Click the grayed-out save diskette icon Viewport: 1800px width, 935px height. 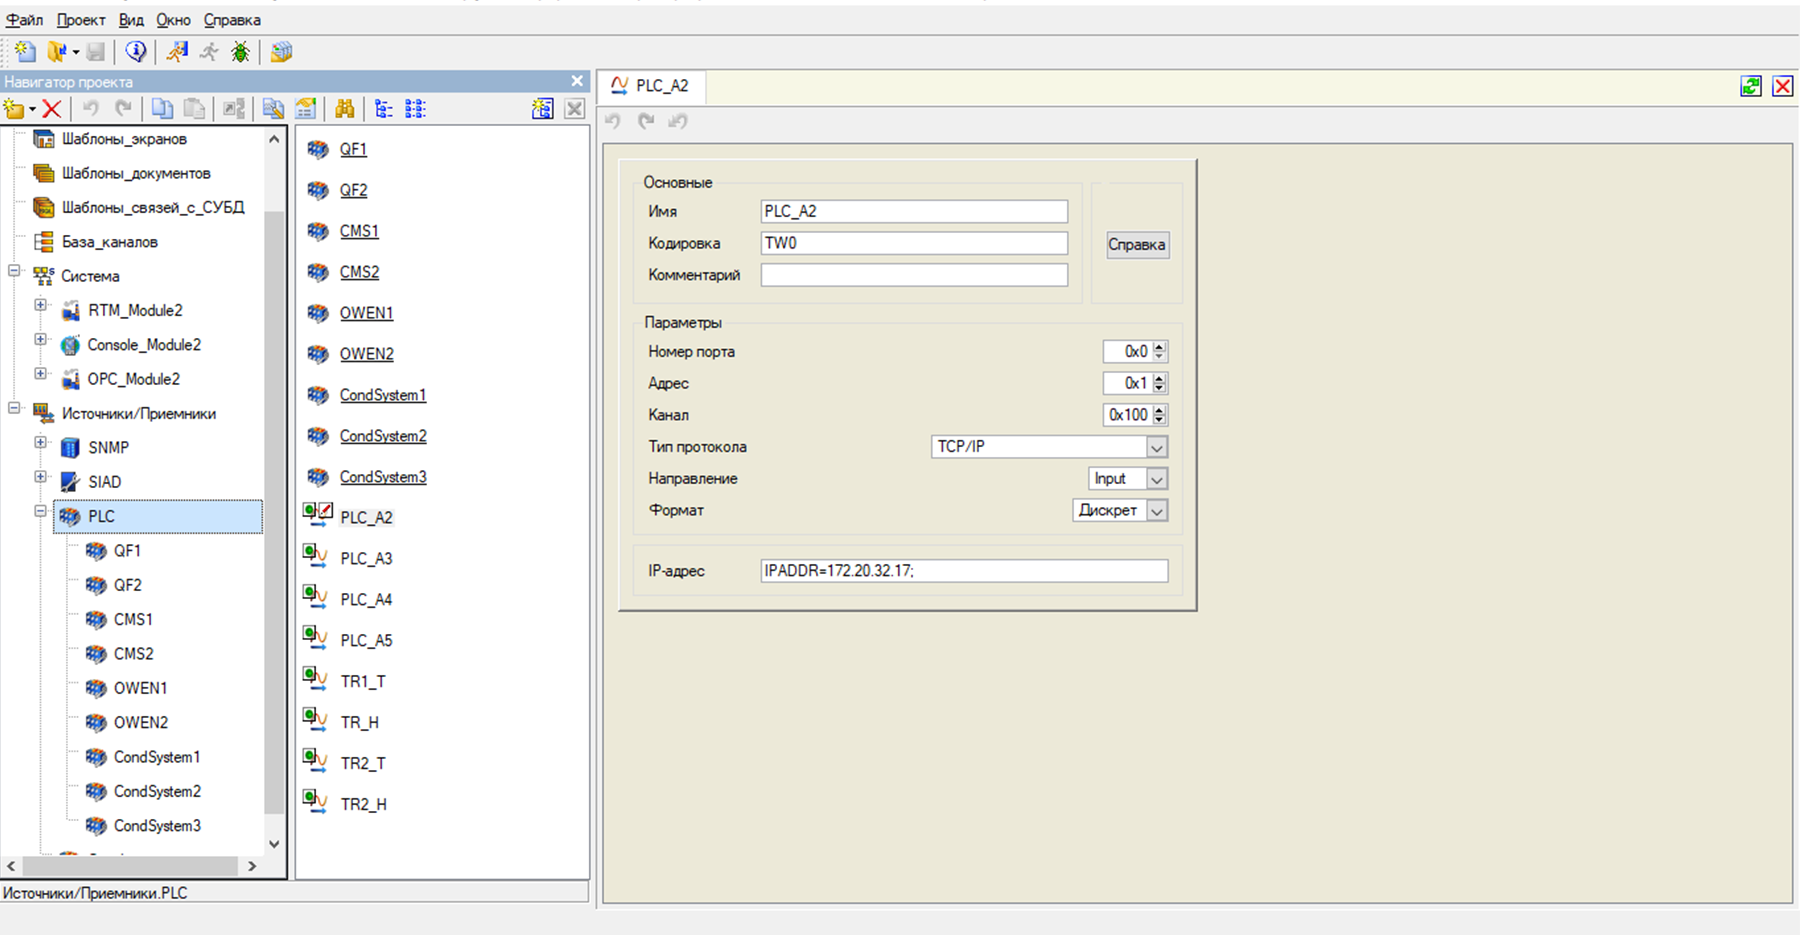click(96, 52)
